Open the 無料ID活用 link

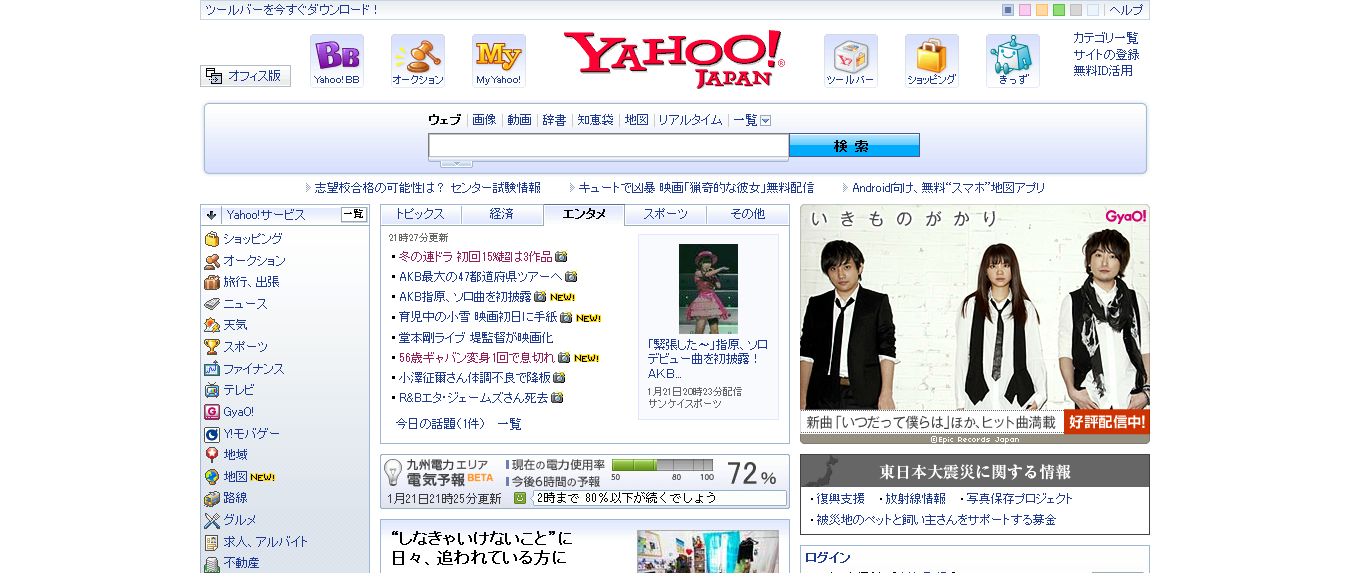point(1103,70)
